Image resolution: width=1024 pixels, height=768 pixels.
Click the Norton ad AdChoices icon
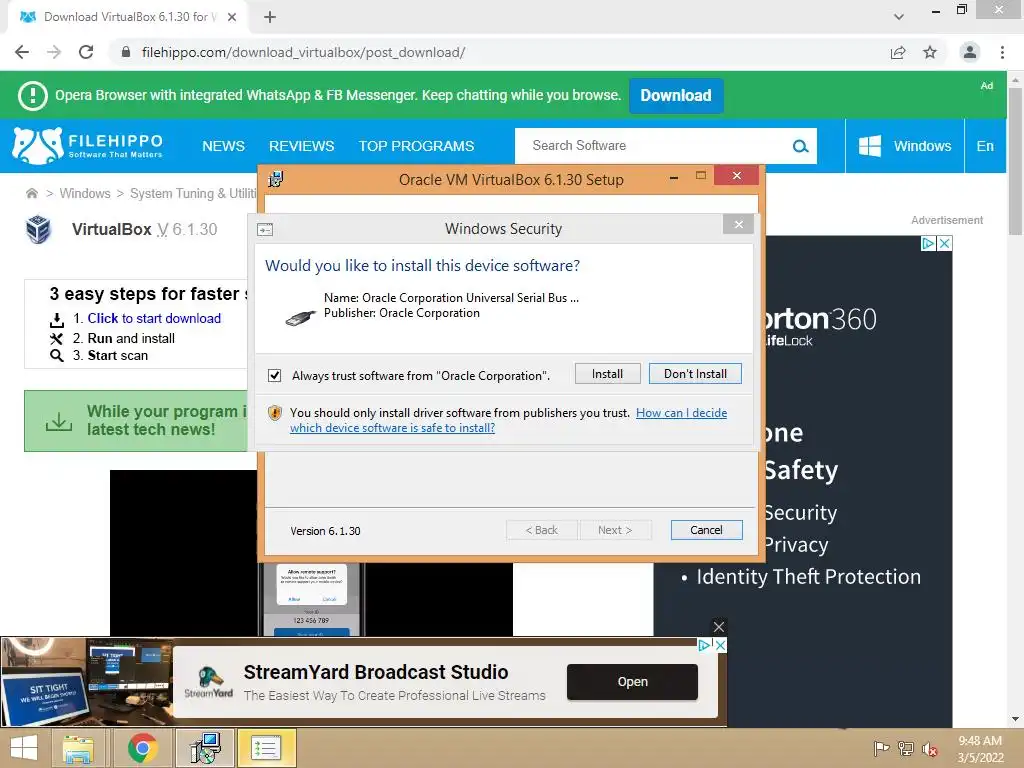[928, 244]
